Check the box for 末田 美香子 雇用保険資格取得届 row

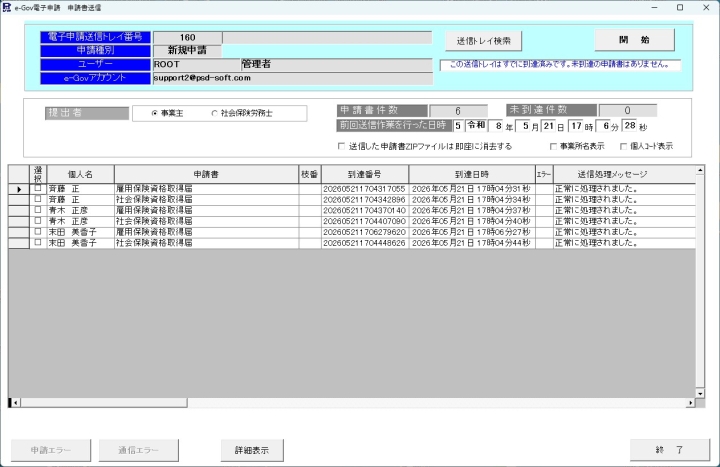pos(38,231)
